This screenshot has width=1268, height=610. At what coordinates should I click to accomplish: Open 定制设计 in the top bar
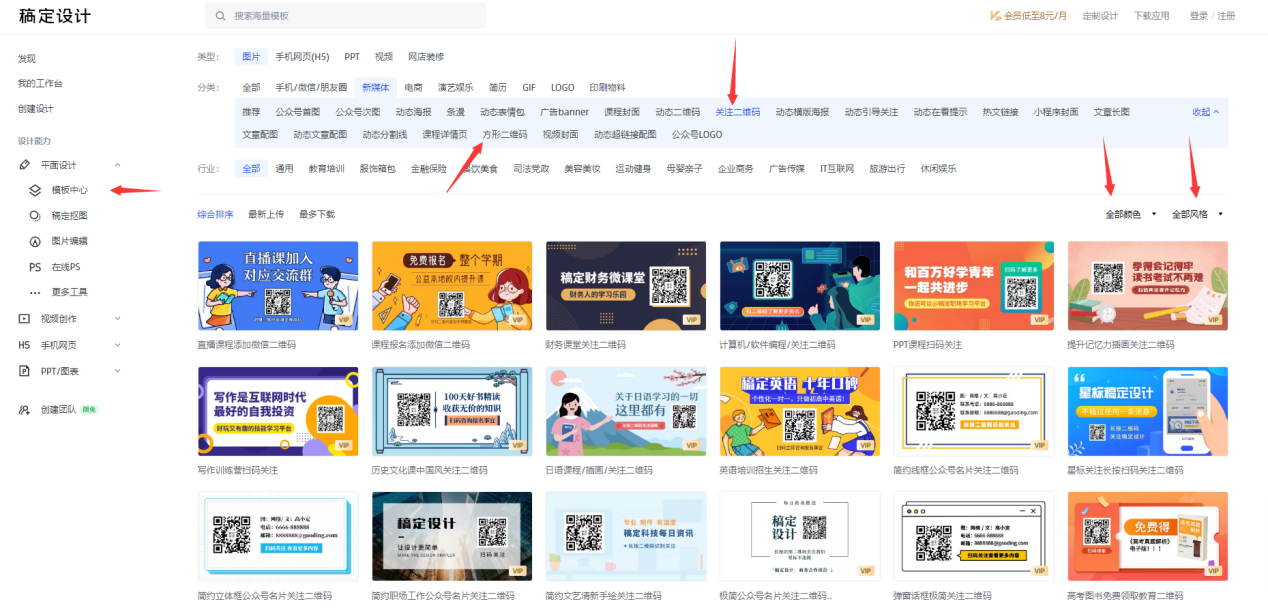tap(1100, 16)
